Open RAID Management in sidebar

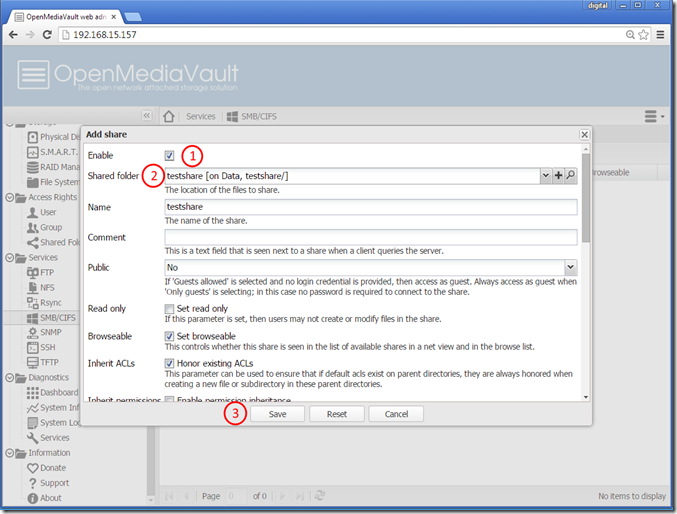pyautogui.click(x=54, y=167)
